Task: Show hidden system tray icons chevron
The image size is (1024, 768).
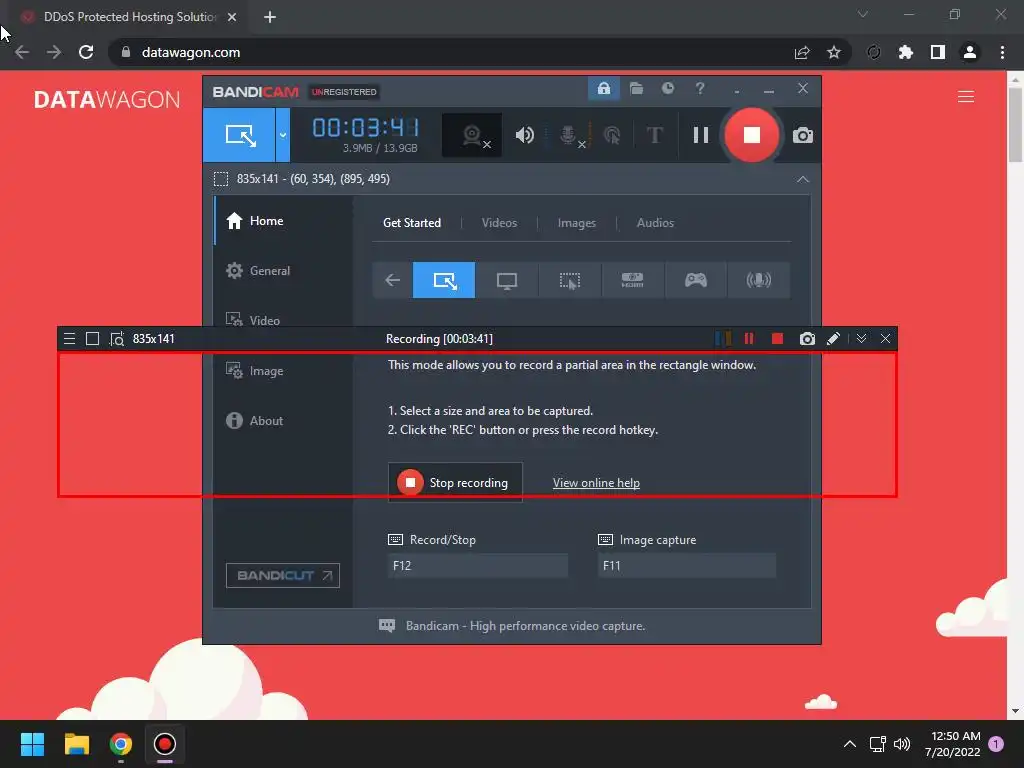Action: point(850,744)
